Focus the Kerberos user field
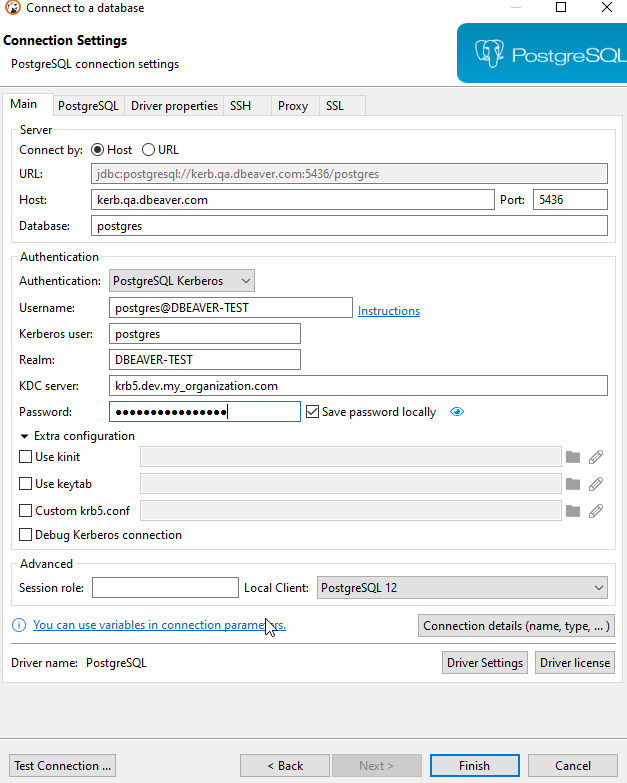Viewport: 627px width, 783px height. click(x=205, y=334)
